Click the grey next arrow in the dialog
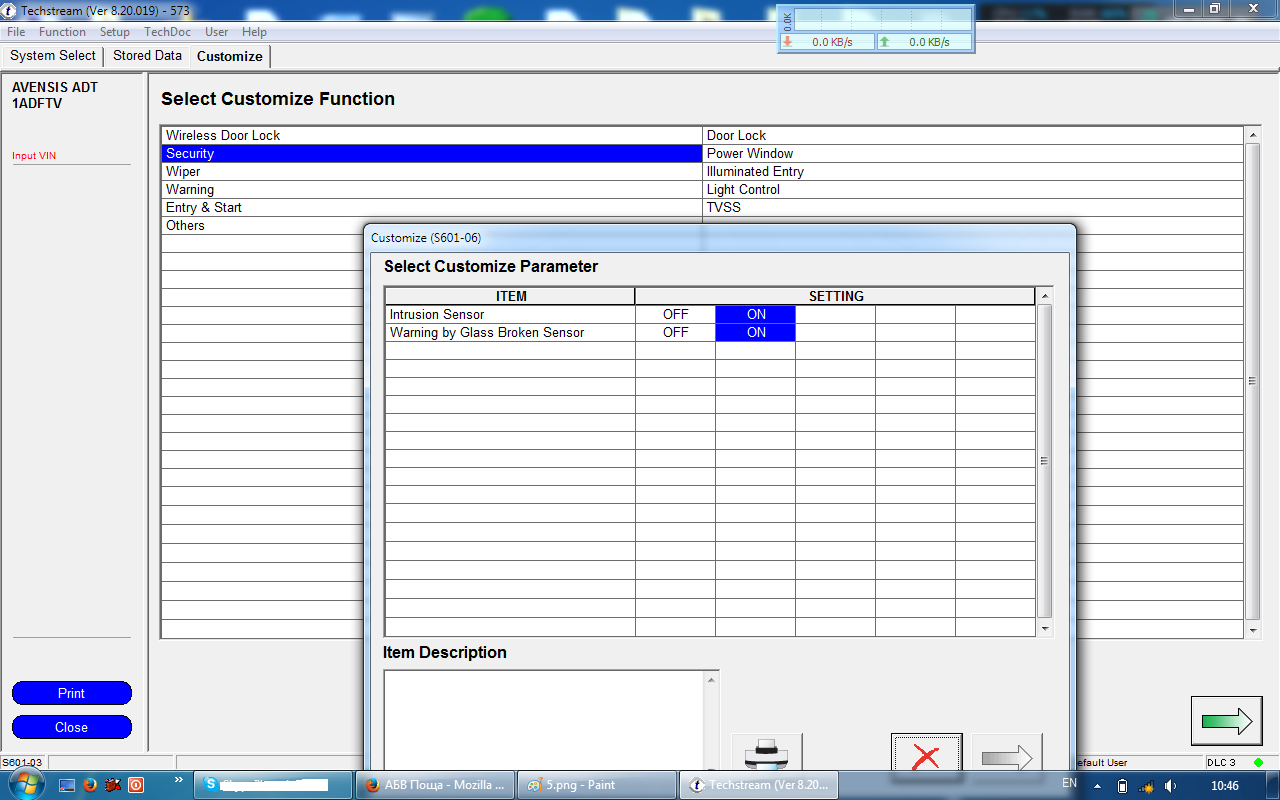Image resolution: width=1280 pixels, height=800 pixels. click(x=1006, y=755)
